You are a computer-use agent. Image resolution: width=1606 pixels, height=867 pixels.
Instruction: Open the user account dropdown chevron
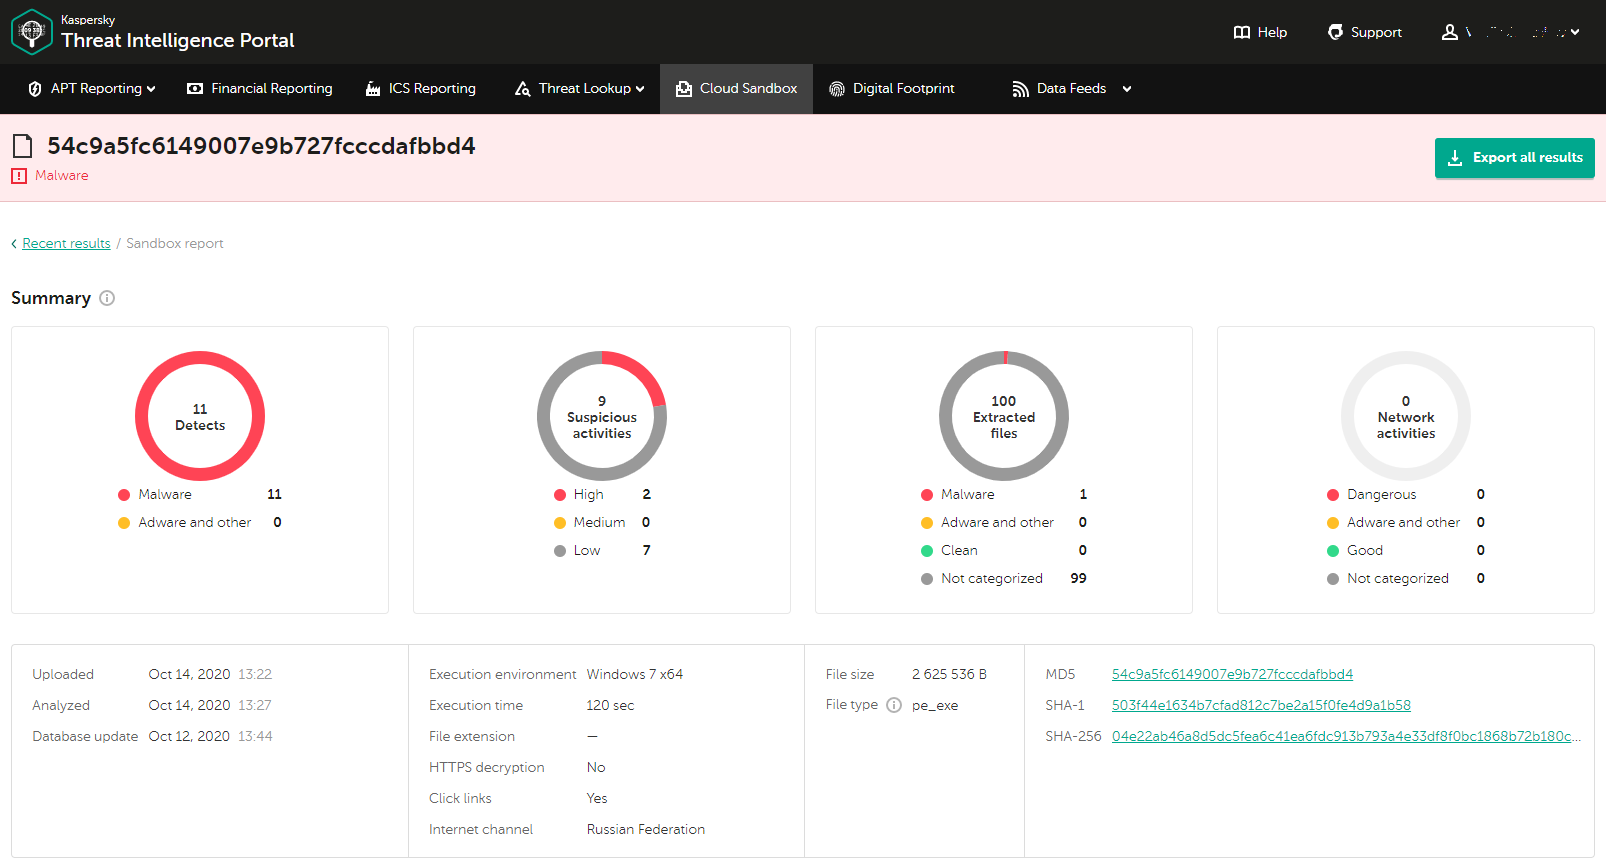[1575, 32]
